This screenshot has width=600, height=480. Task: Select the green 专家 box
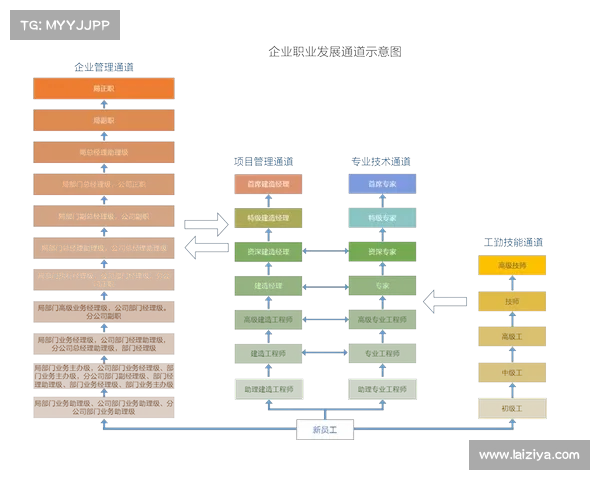point(382,286)
